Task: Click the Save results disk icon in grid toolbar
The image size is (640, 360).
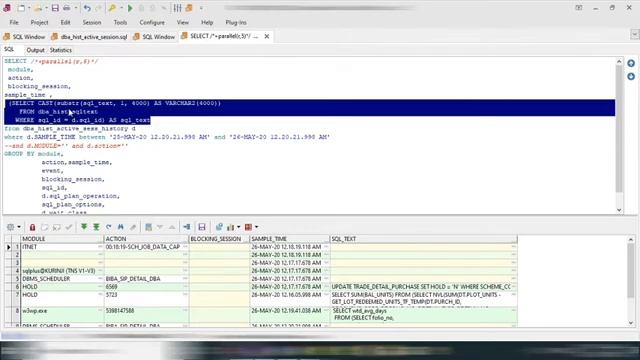Action: pyautogui.click(x=202, y=227)
